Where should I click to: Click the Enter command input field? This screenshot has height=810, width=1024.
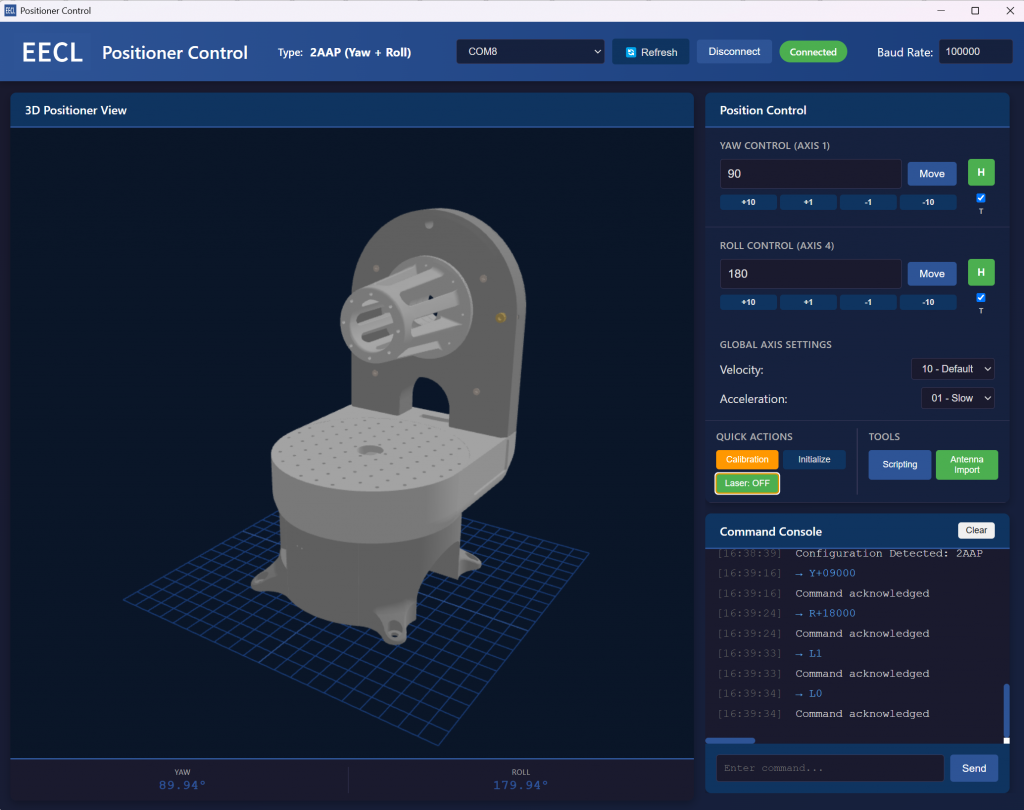tap(829, 768)
